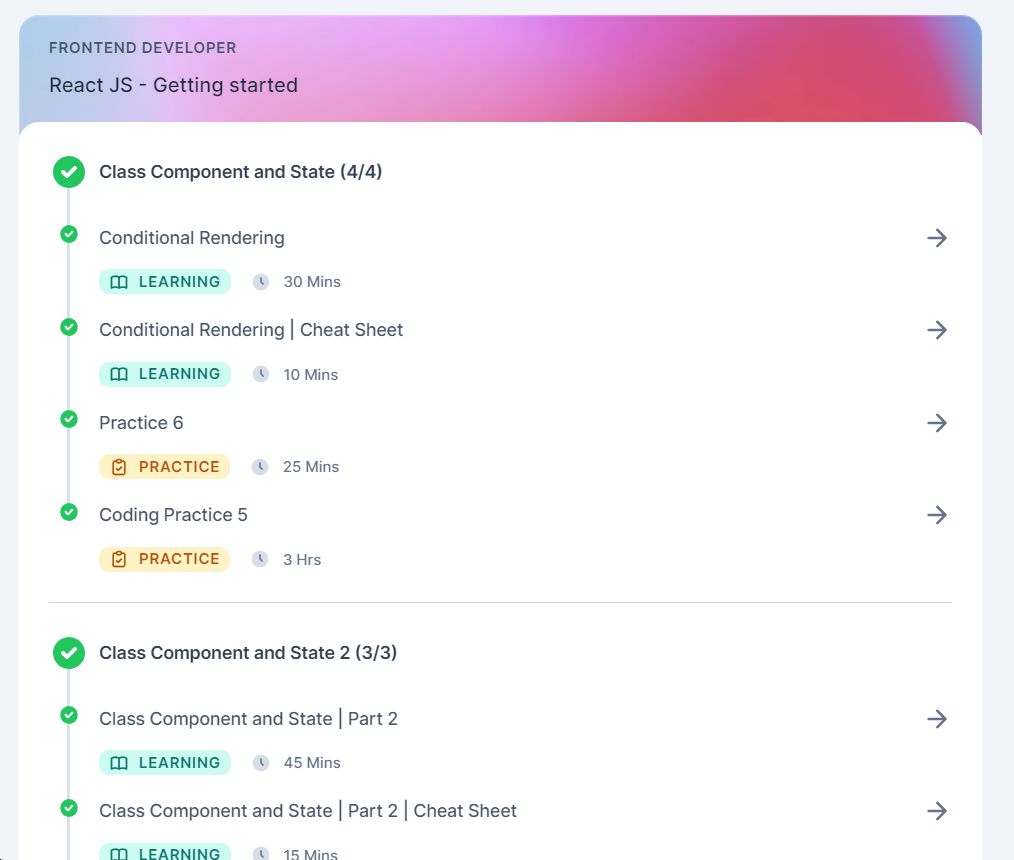Open the Conditional Rendering | Cheat Sheet lesson

(251, 330)
